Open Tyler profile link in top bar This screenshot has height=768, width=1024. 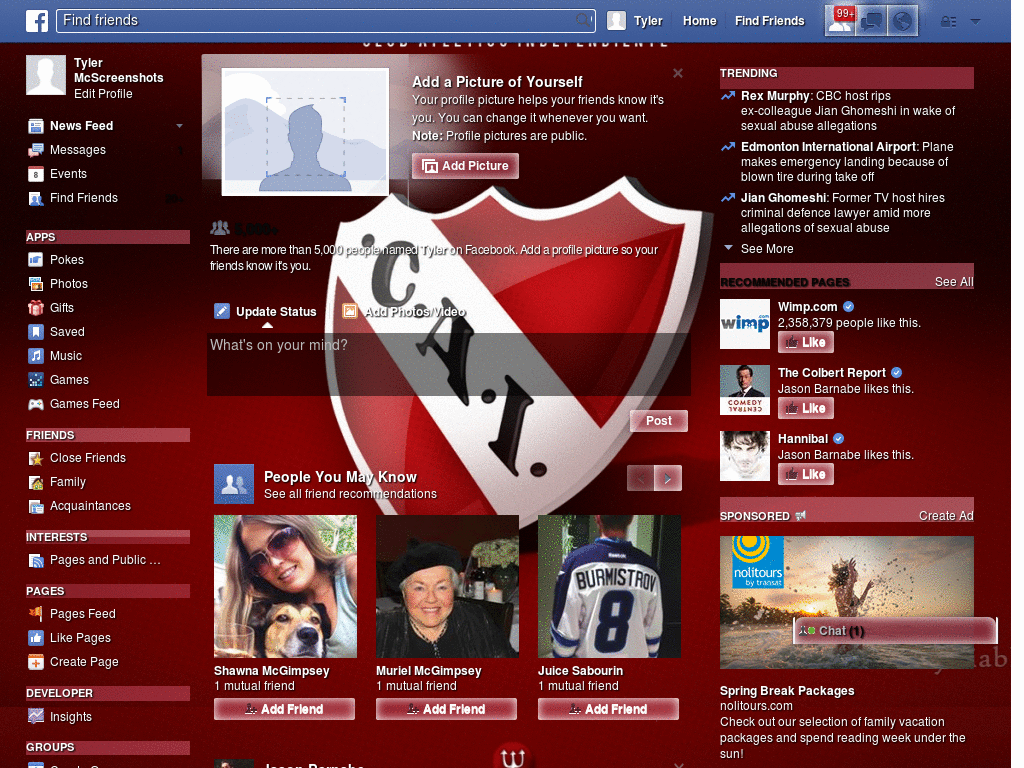coord(648,21)
